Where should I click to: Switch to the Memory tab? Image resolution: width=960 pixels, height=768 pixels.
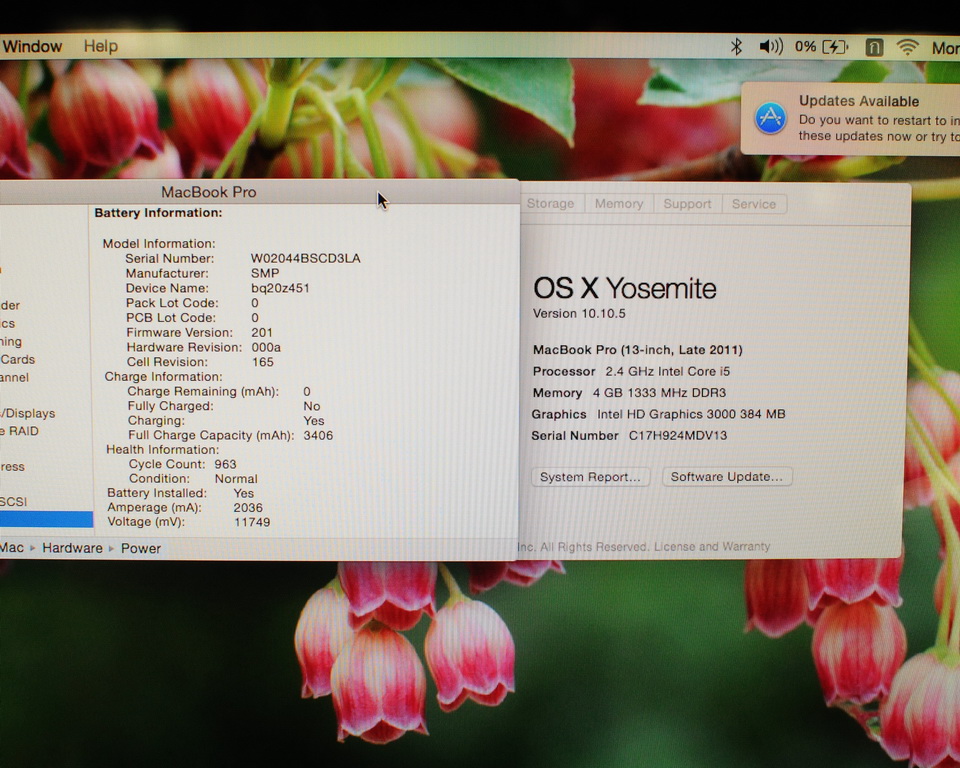click(x=619, y=203)
